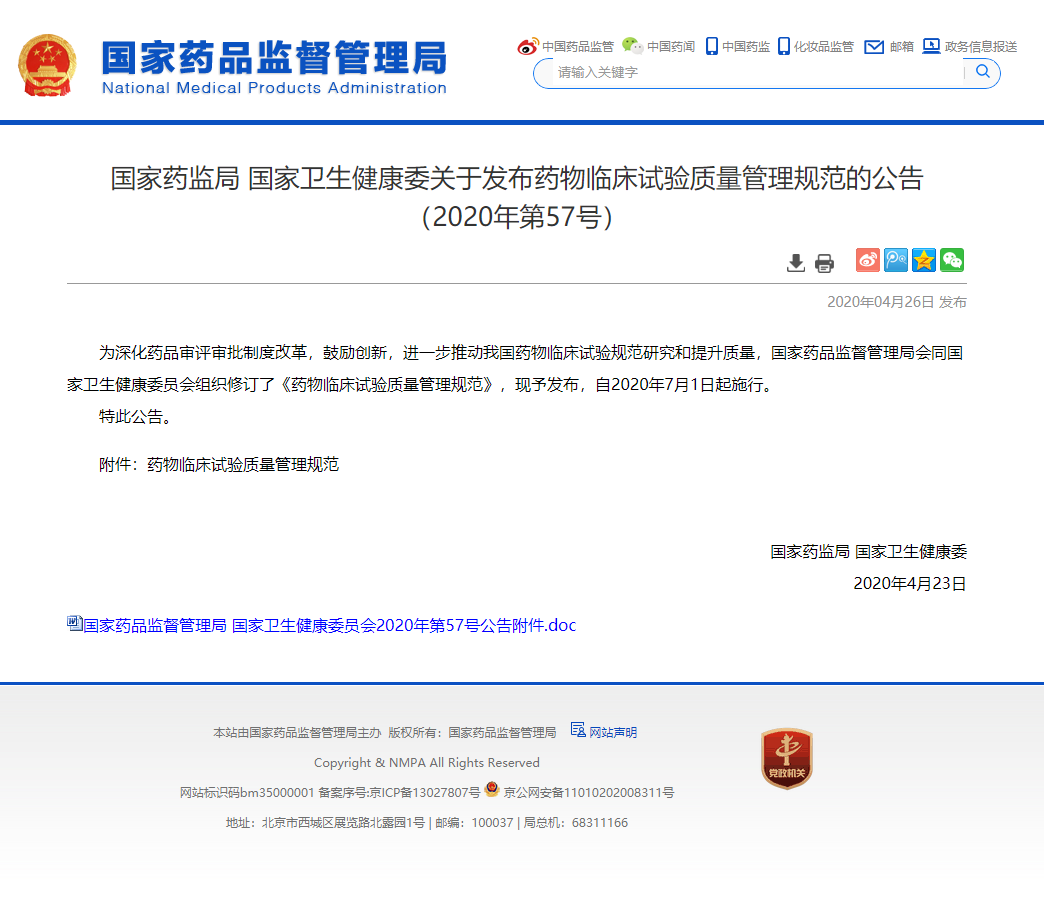The height and width of the screenshot is (916, 1044).
Task: Open the 中国药品监管 Weibo link
Action: [566, 46]
